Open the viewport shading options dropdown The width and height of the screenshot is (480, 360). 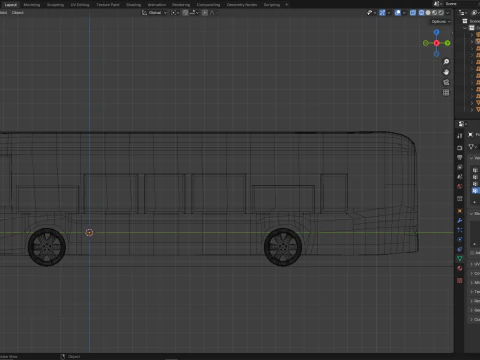448,13
